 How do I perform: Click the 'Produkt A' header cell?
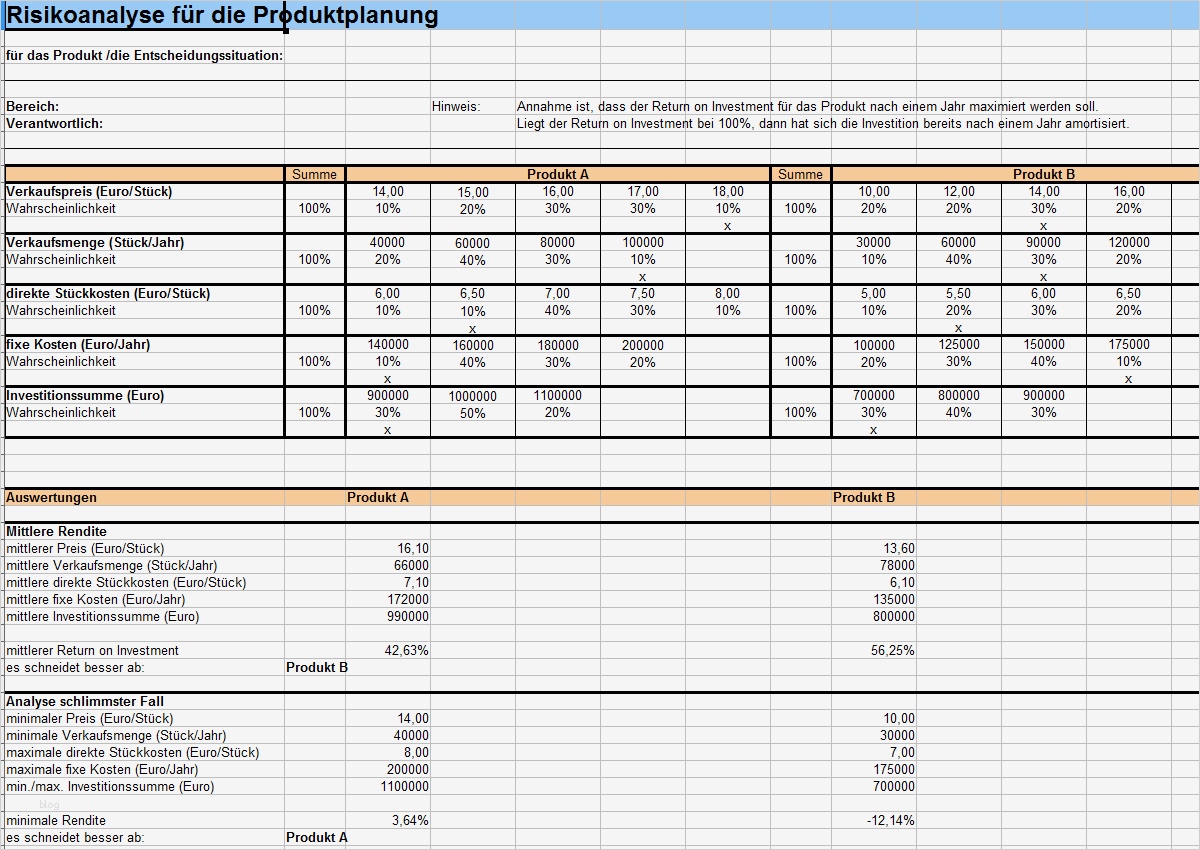point(557,174)
